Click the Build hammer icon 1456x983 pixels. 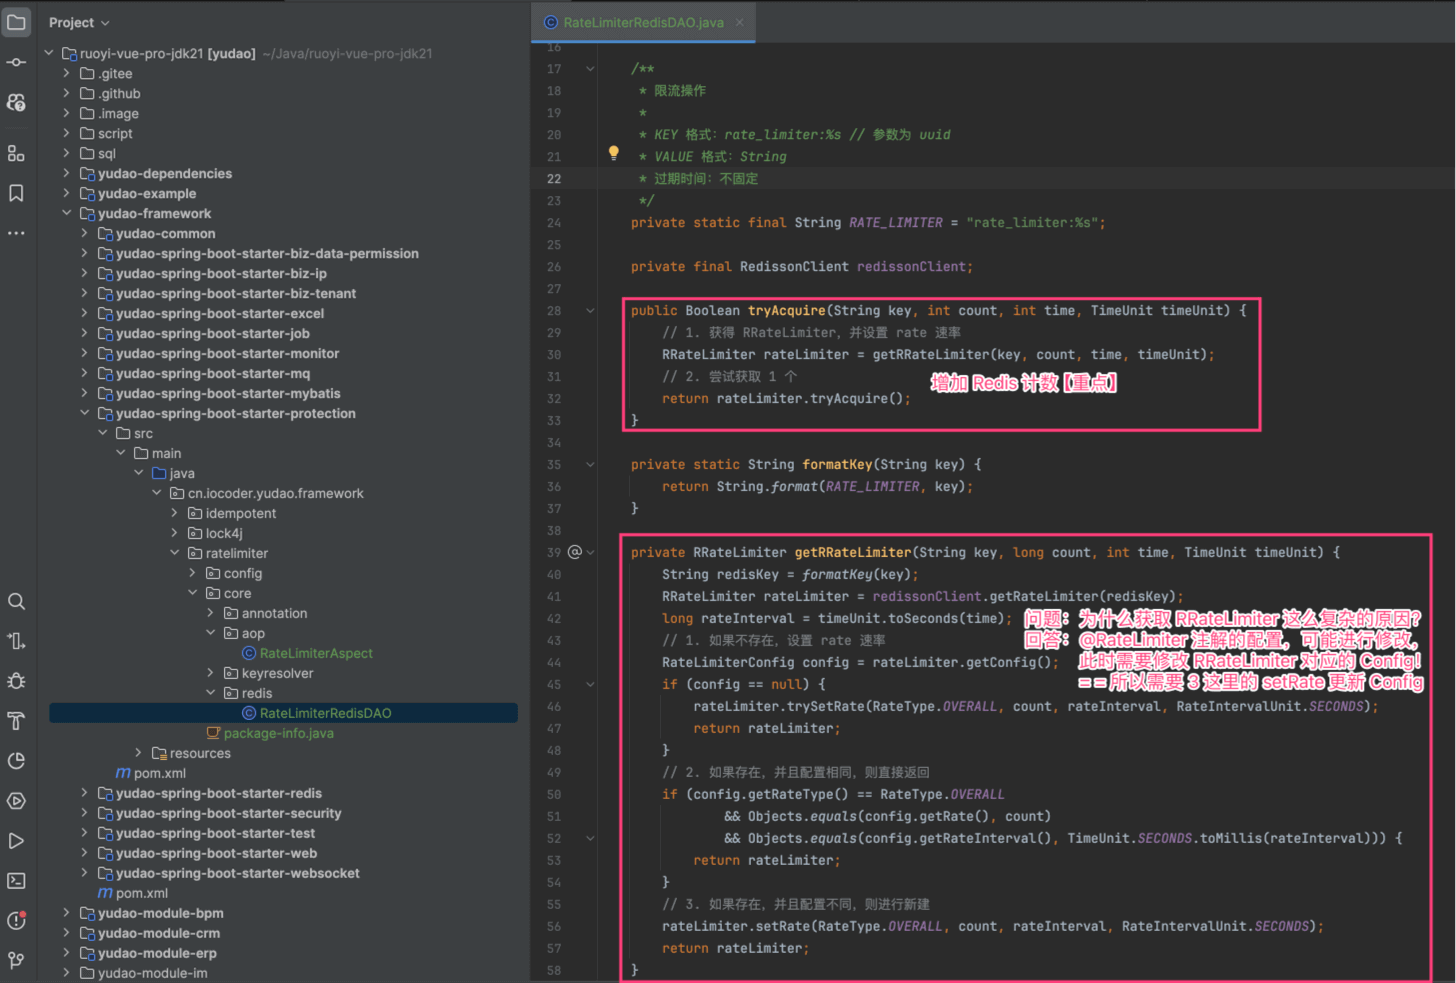pyautogui.click(x=16, y=721)
